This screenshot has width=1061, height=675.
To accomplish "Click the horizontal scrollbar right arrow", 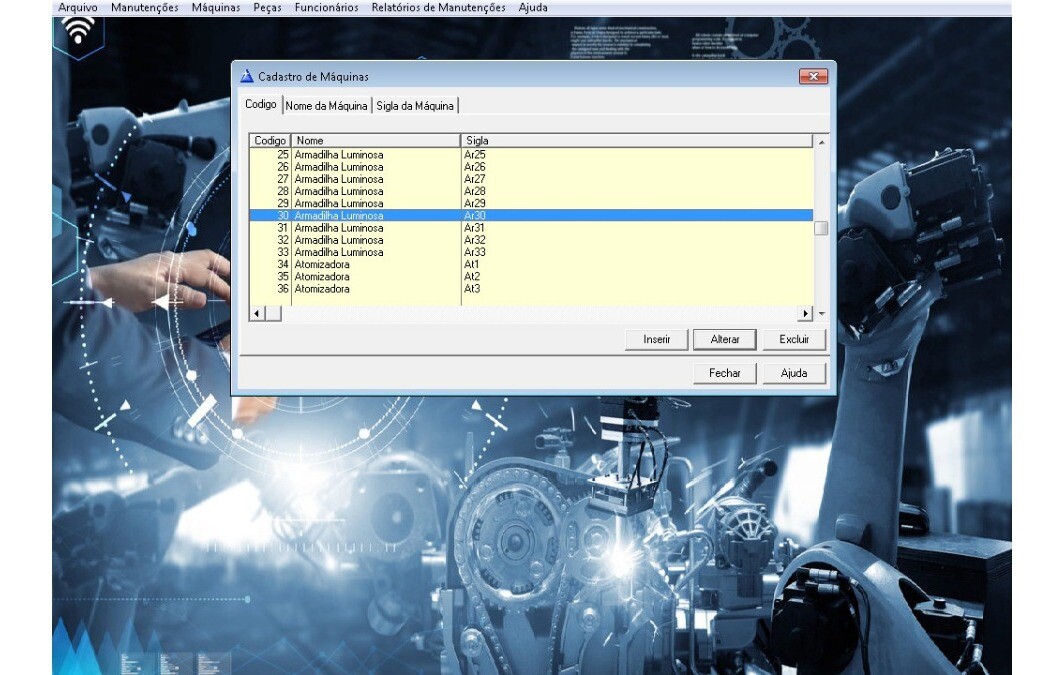I will (x=806, y=314).
